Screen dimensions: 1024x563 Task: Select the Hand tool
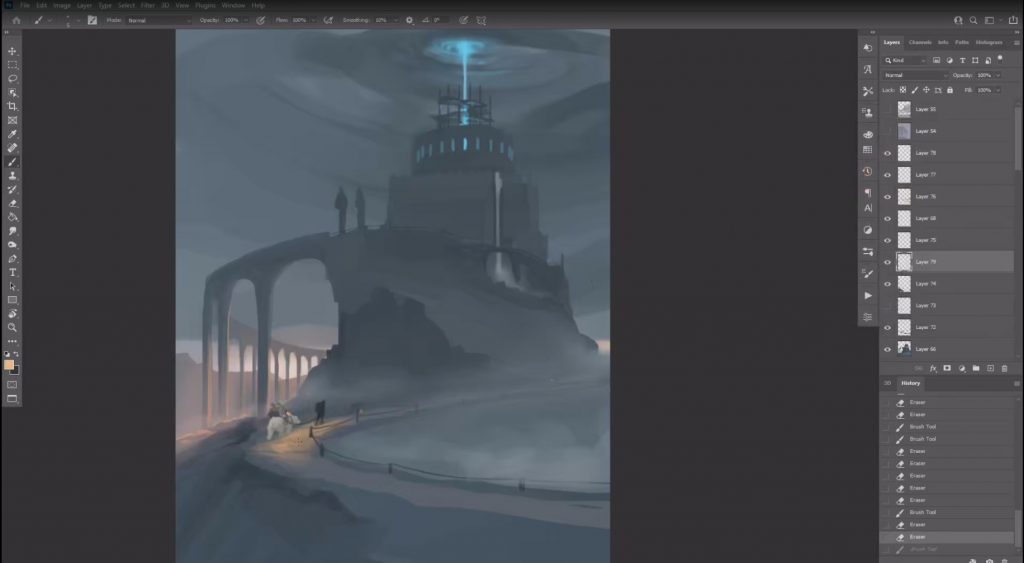(12, 314)
